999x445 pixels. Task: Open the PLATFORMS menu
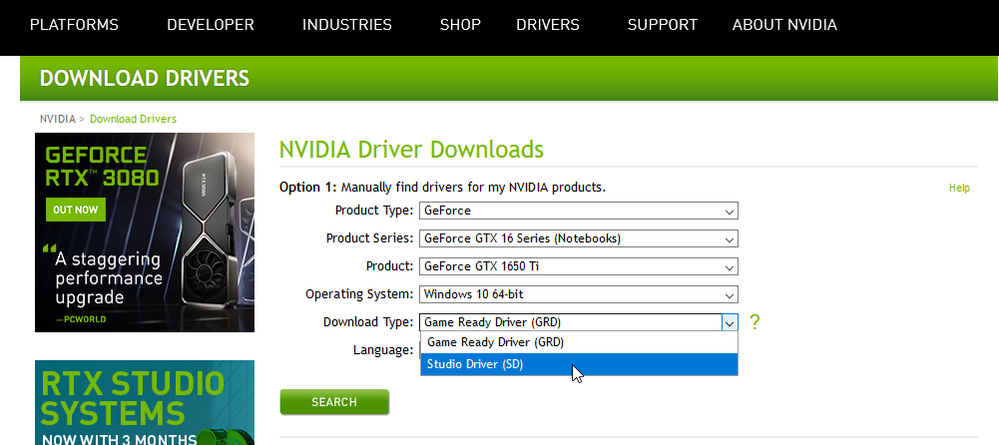74,25
